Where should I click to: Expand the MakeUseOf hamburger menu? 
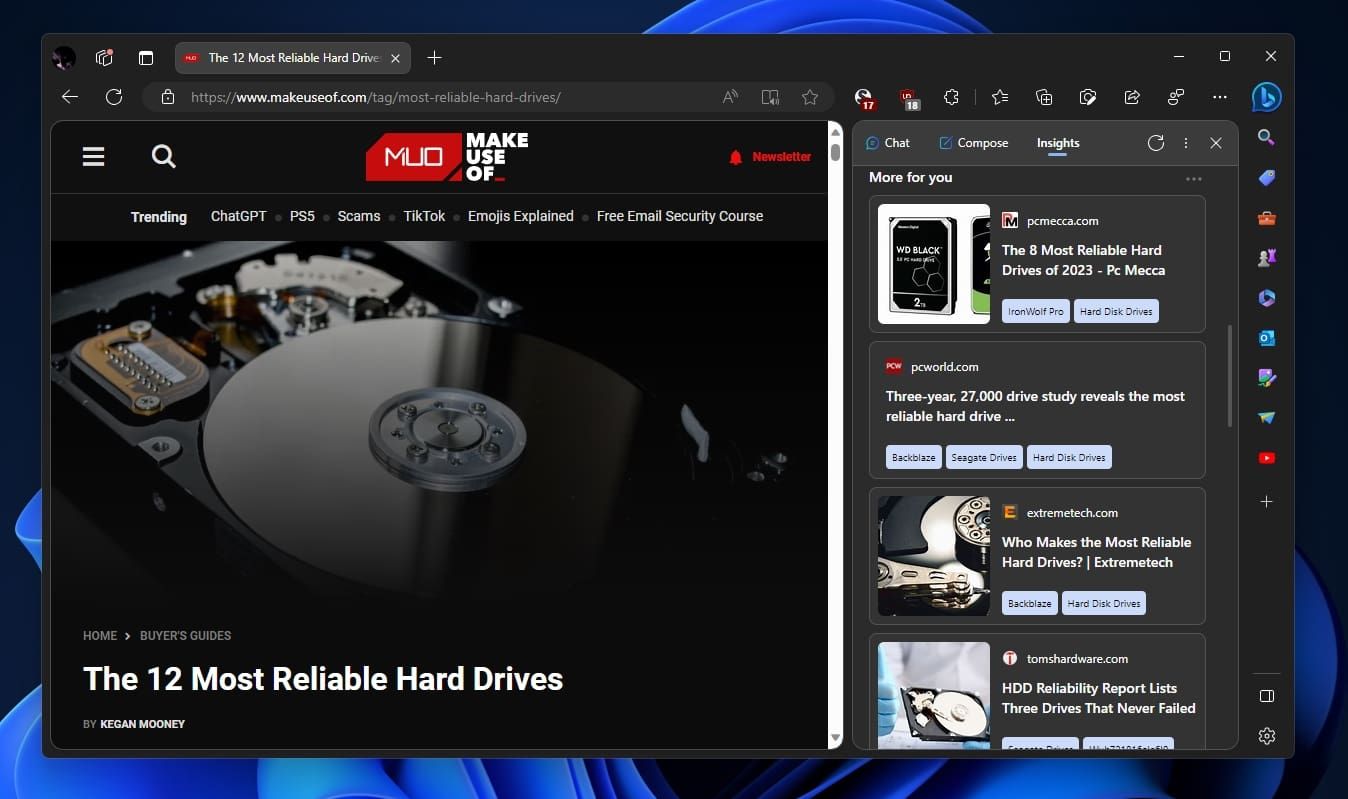[93, 156]
